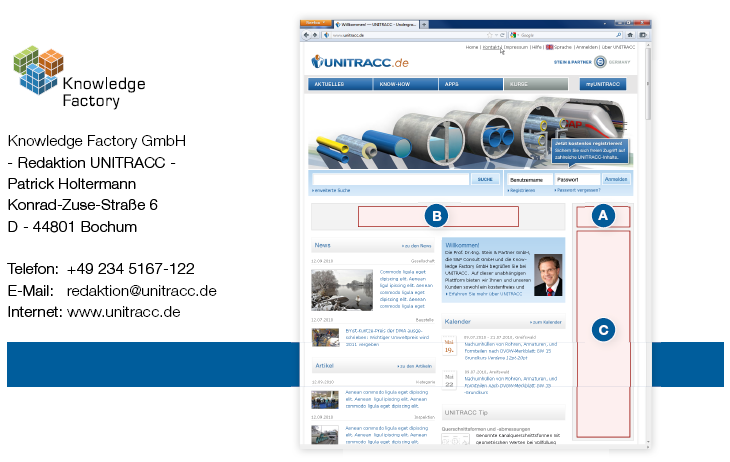The width and height of the screenshot is (730, 462).
Task: Click the Anmelden login button
Action: (x=616, y=179)
